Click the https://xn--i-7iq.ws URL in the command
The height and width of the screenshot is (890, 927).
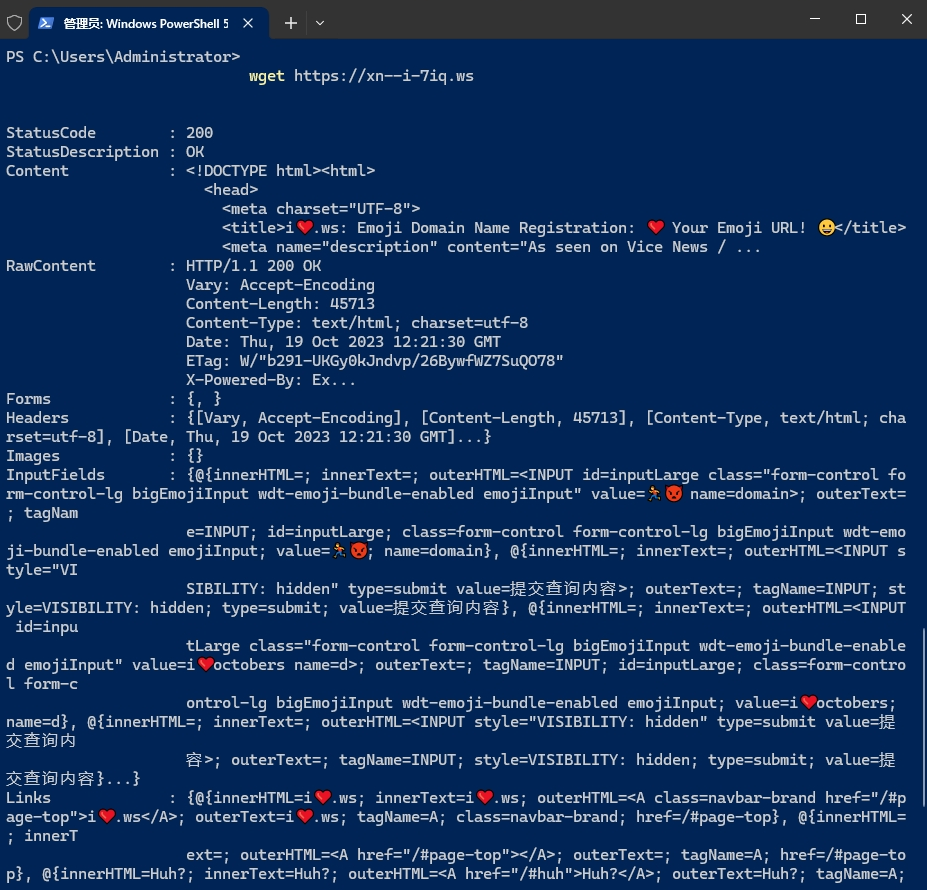tap(384, 76)
